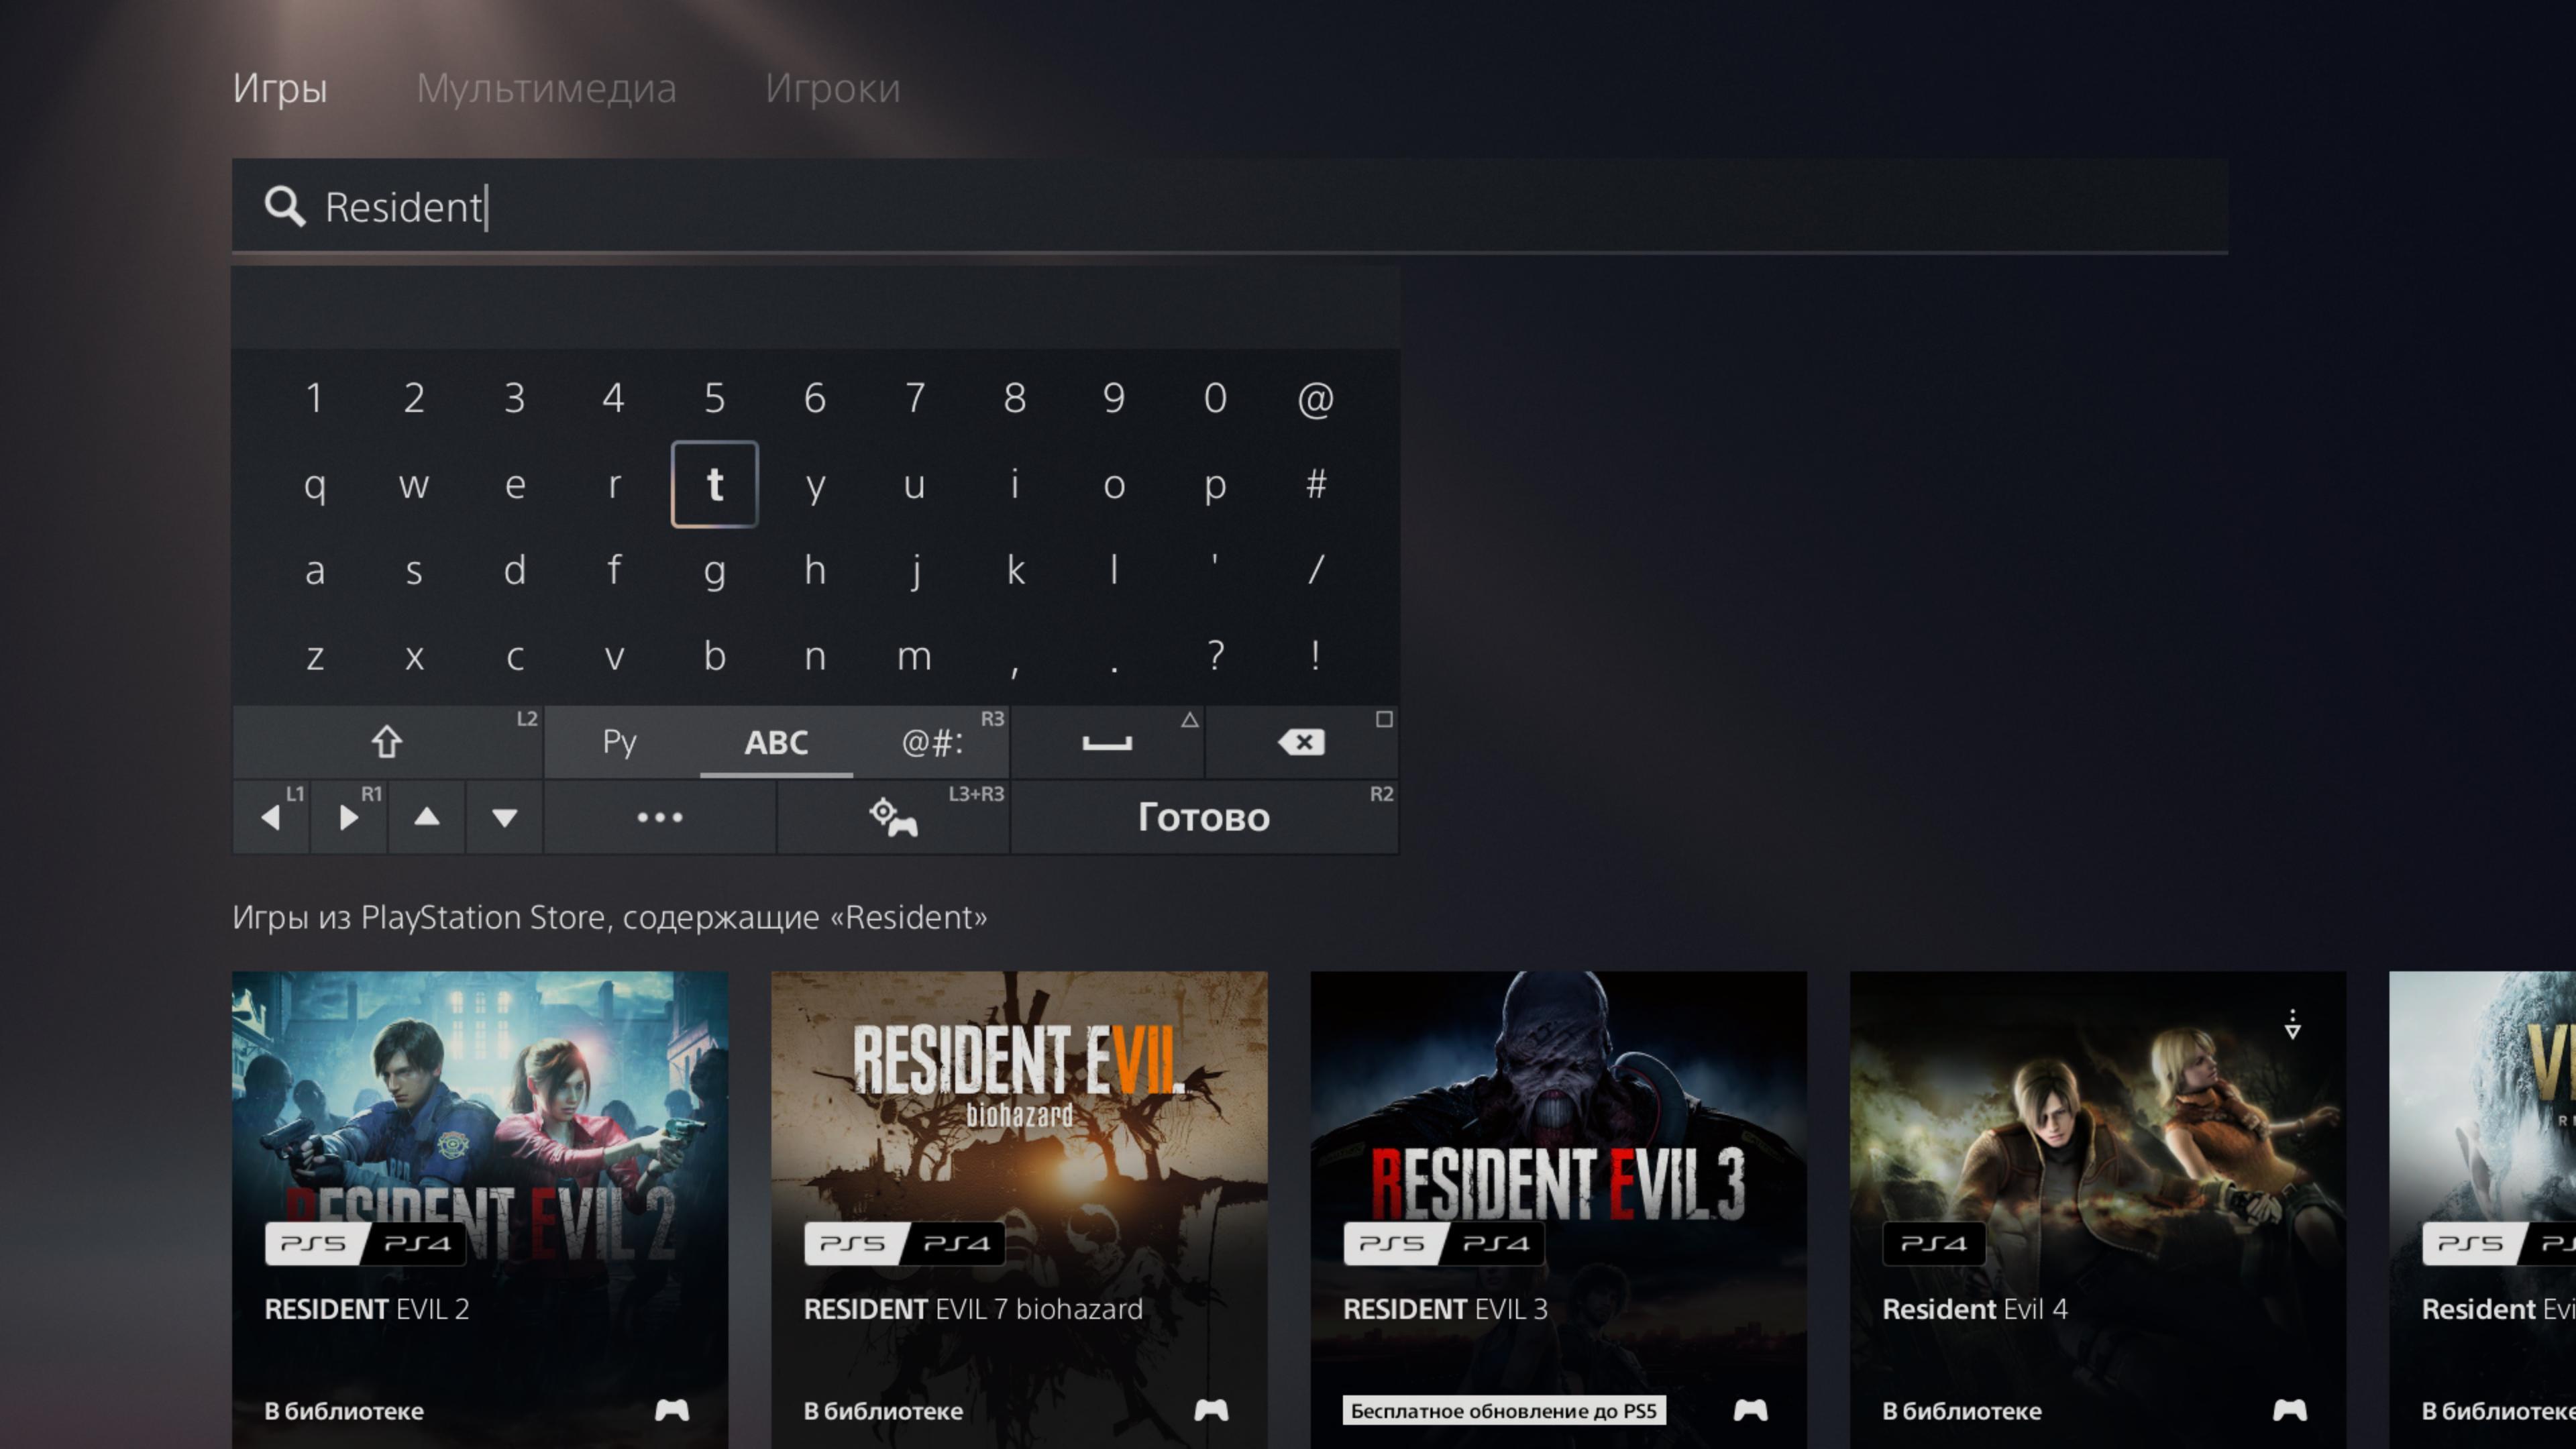Click the PS4 badge on Resident Evil 4
This screenshot has height=1449, width=2576.
click(1934, 1243)
